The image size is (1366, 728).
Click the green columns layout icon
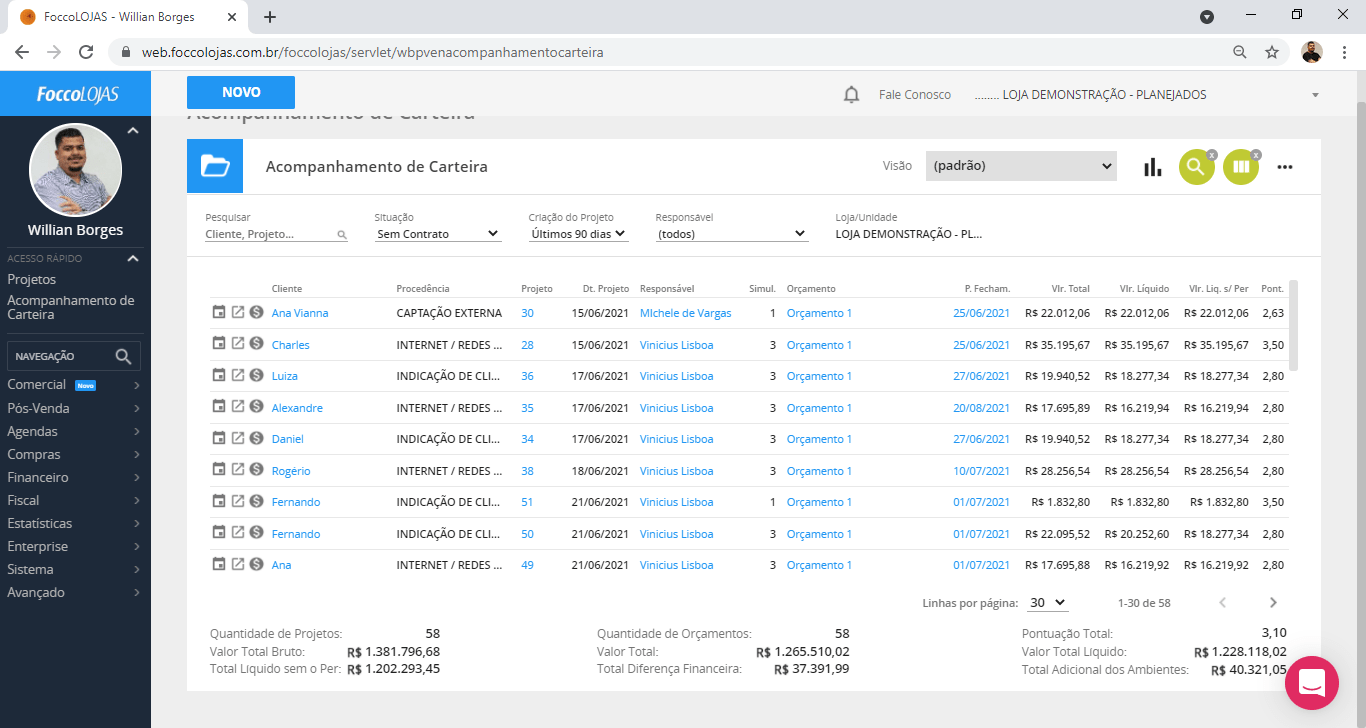tap(1241, 167)
